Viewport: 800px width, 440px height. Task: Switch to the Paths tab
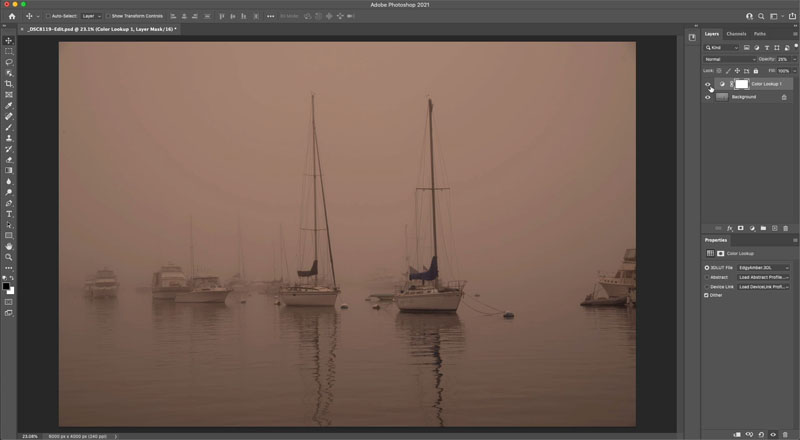pyautogui.click(x=760, y=34)
